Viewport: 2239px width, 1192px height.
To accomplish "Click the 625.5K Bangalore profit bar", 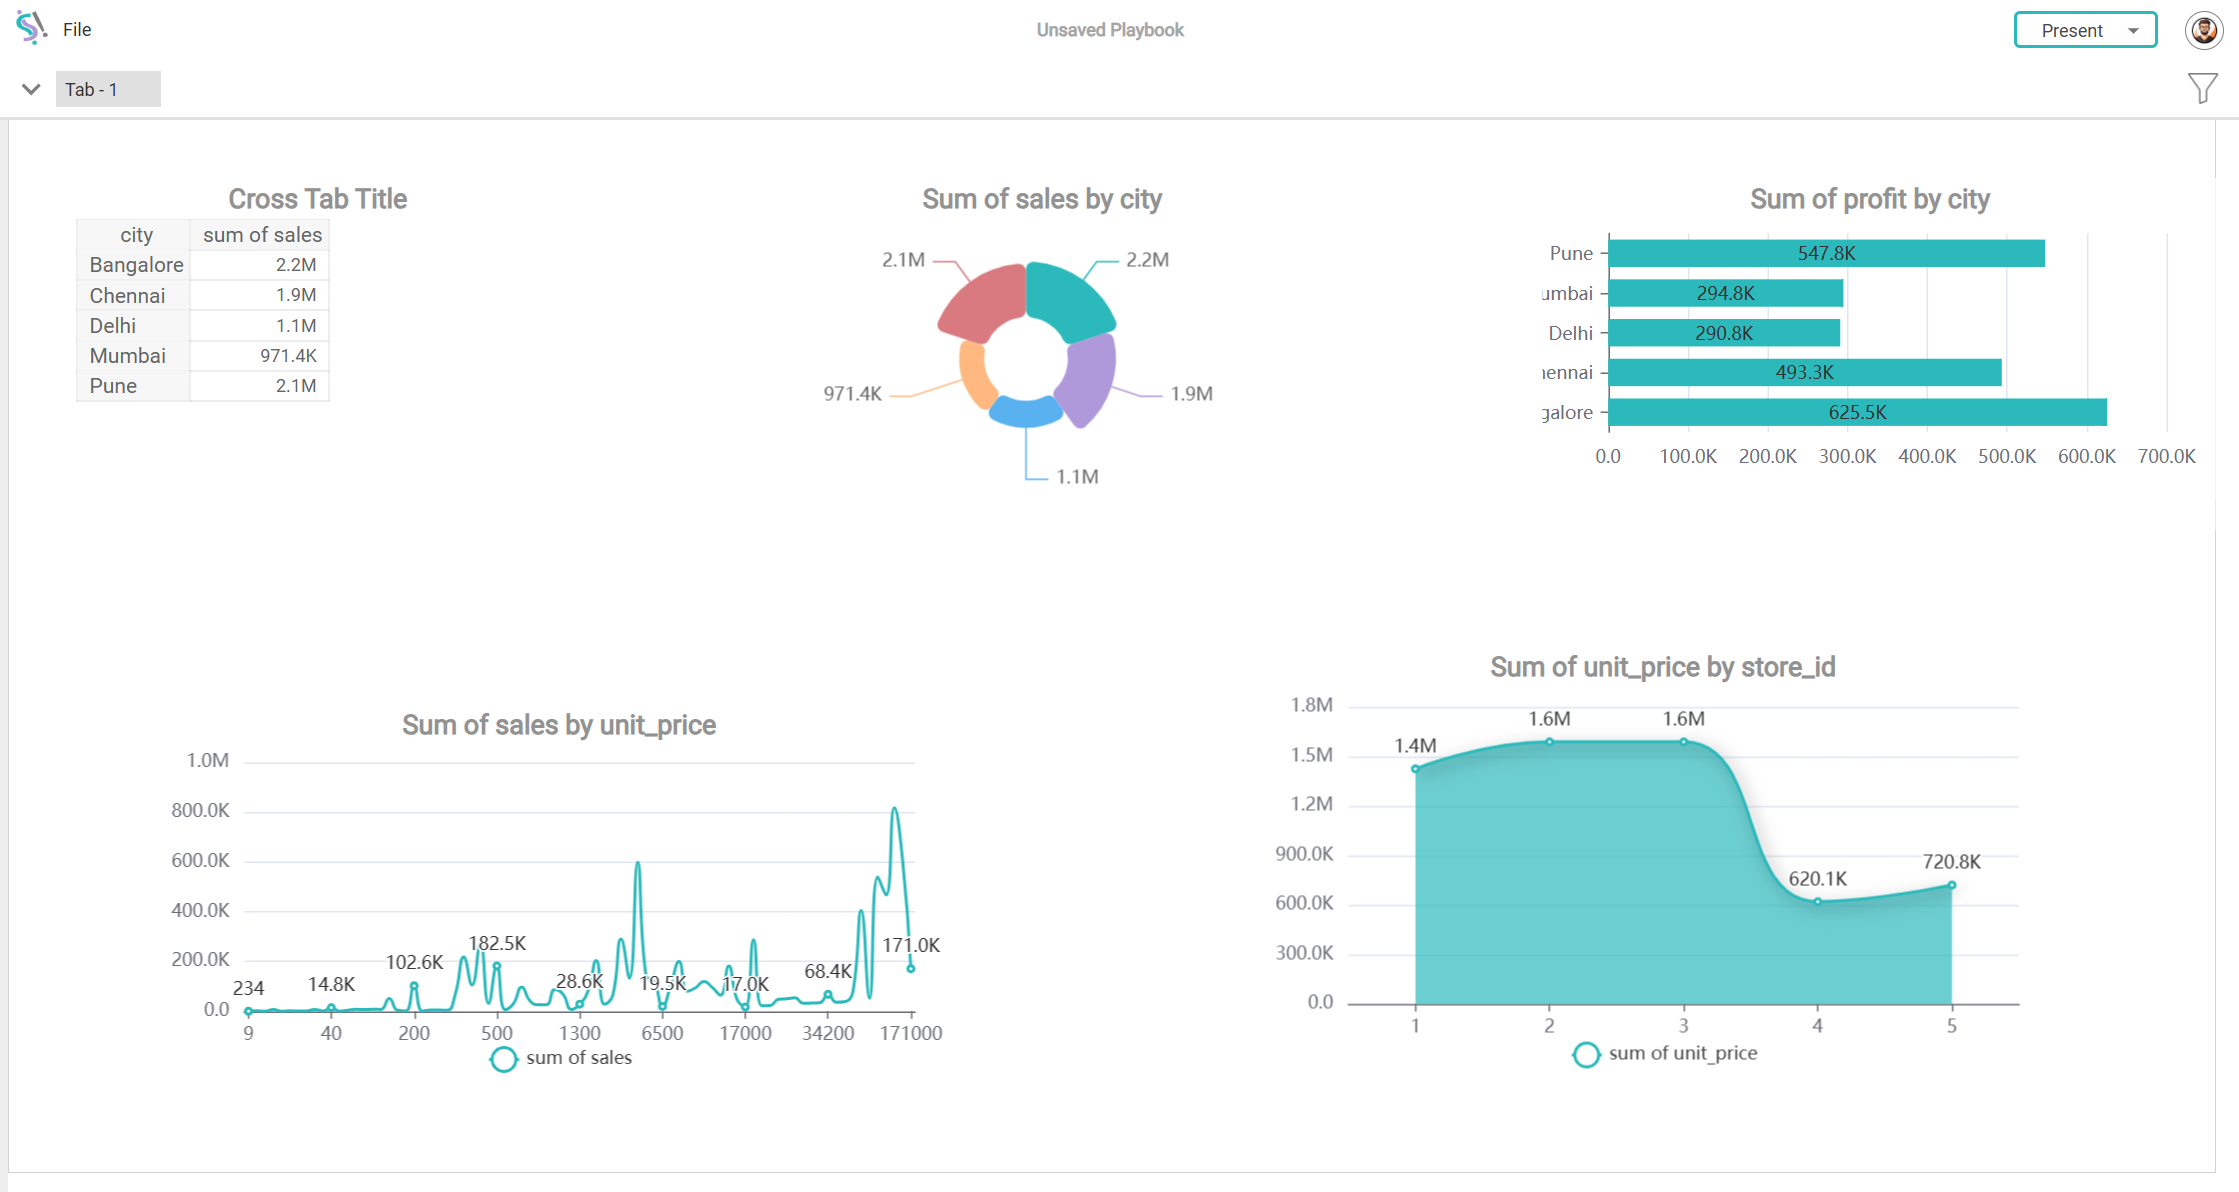I will [x=1857, y=412].
